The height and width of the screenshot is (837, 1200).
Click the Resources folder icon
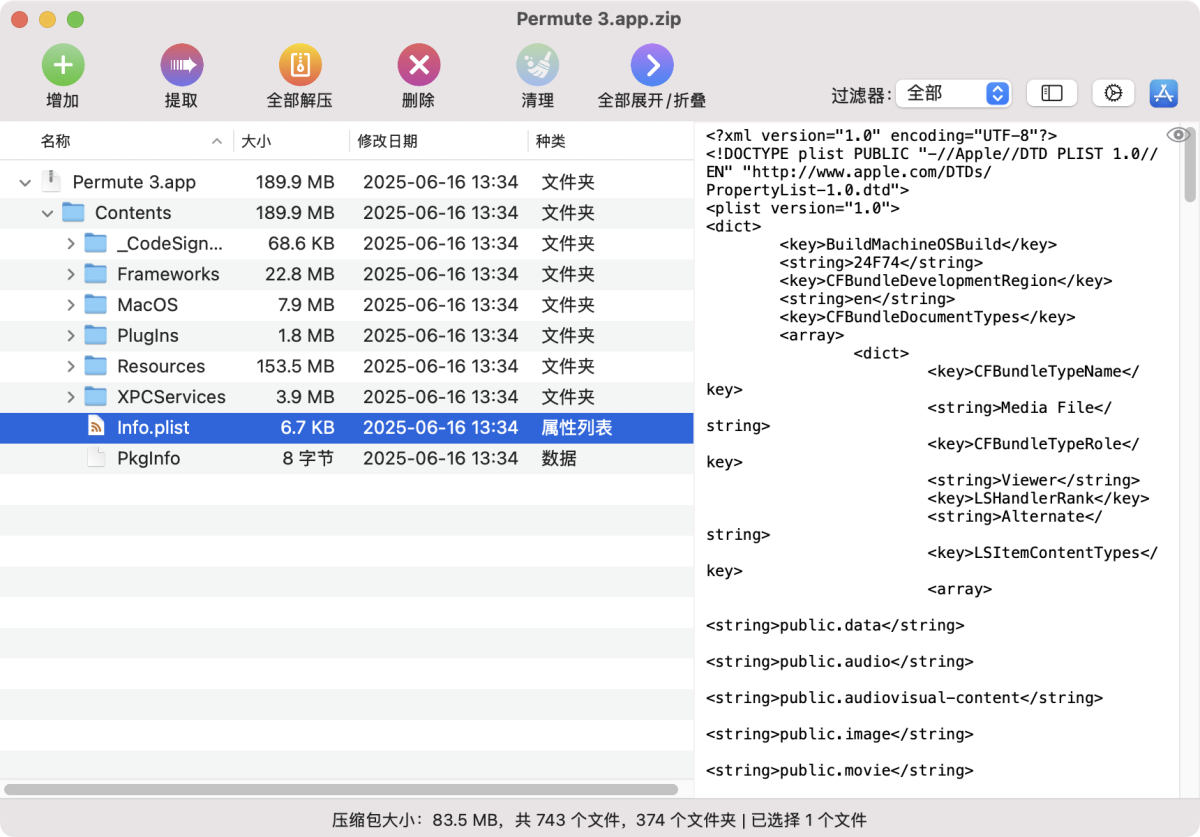95,365
